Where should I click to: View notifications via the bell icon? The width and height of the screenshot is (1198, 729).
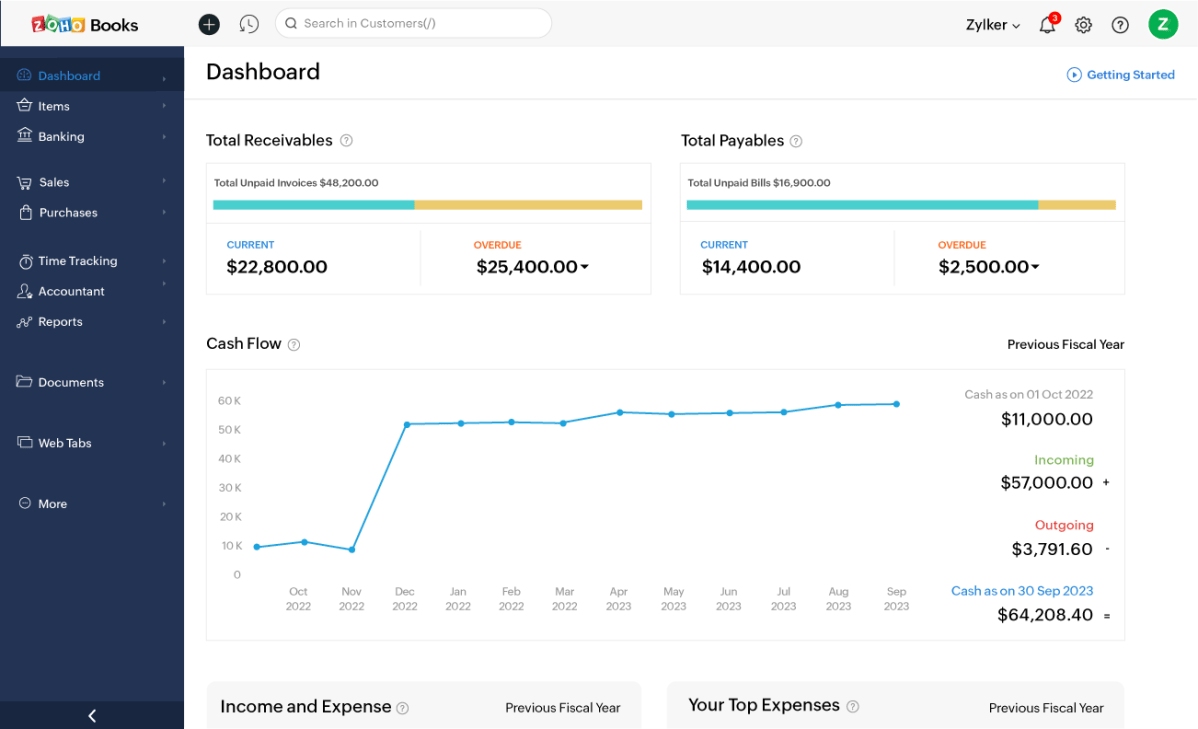pyautogui.click(x=1046, y=25)
